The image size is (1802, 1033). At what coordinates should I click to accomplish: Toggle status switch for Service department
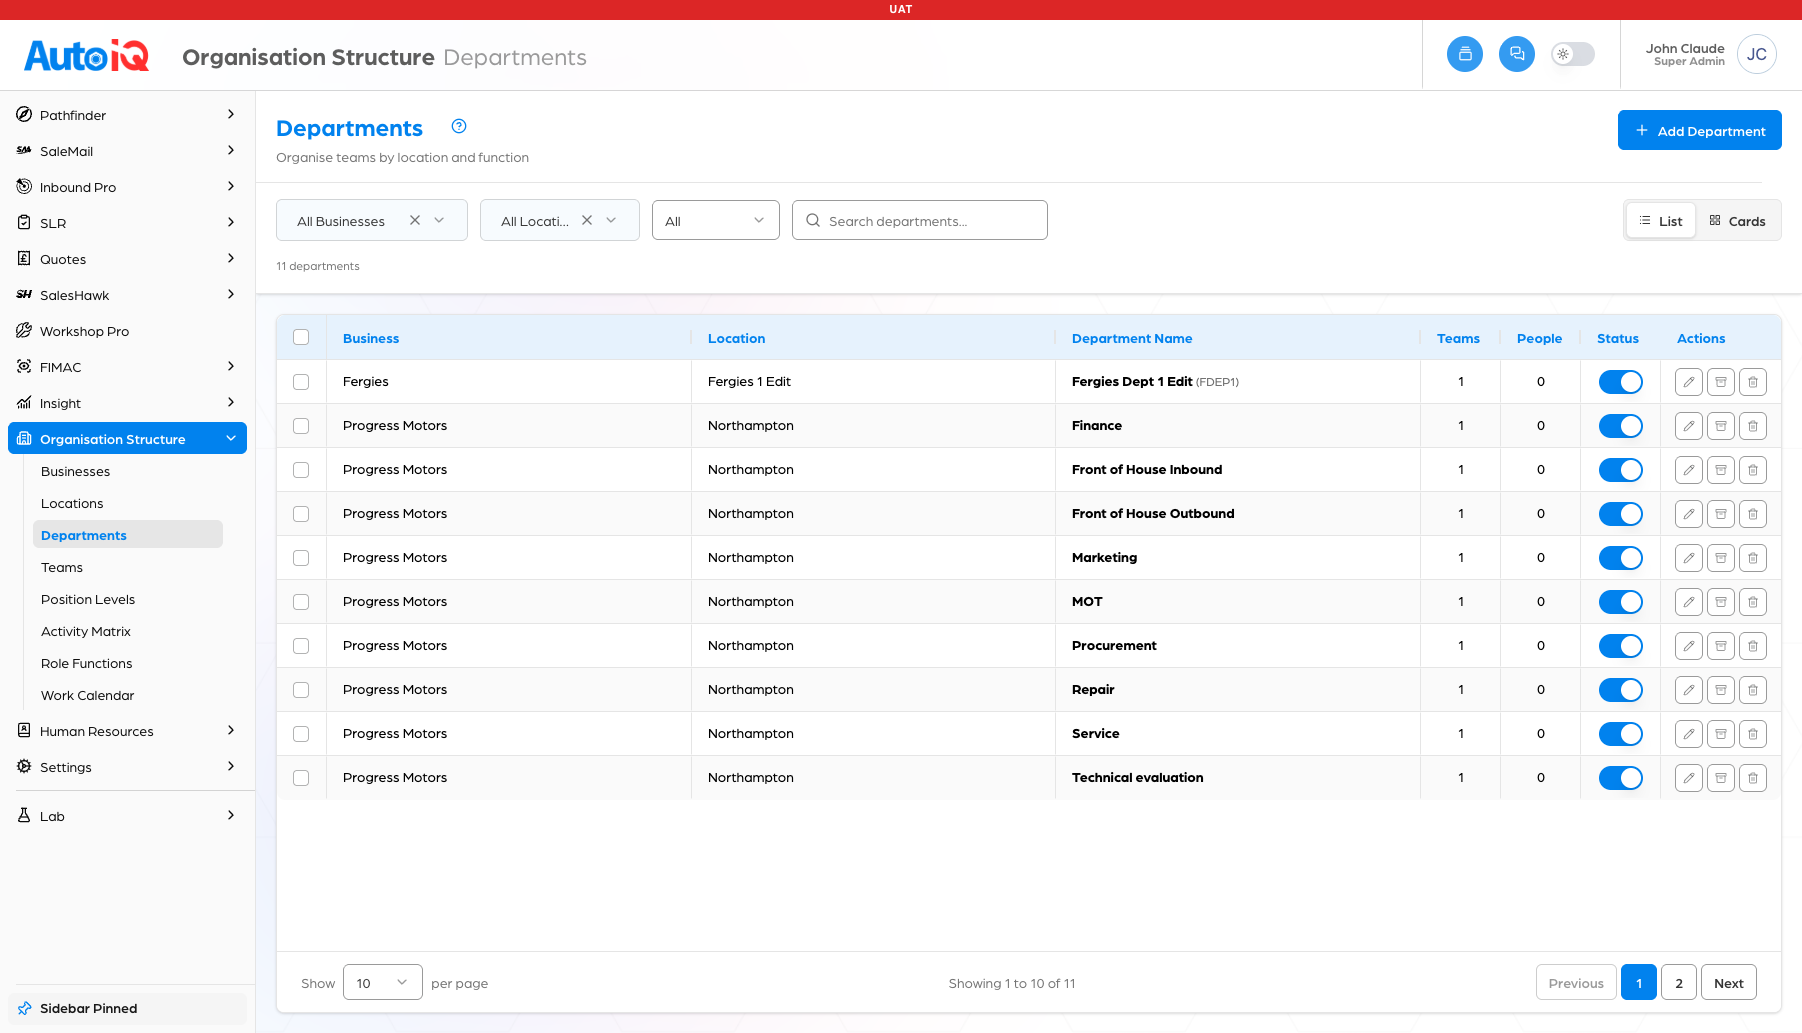tap(1621, 734)
